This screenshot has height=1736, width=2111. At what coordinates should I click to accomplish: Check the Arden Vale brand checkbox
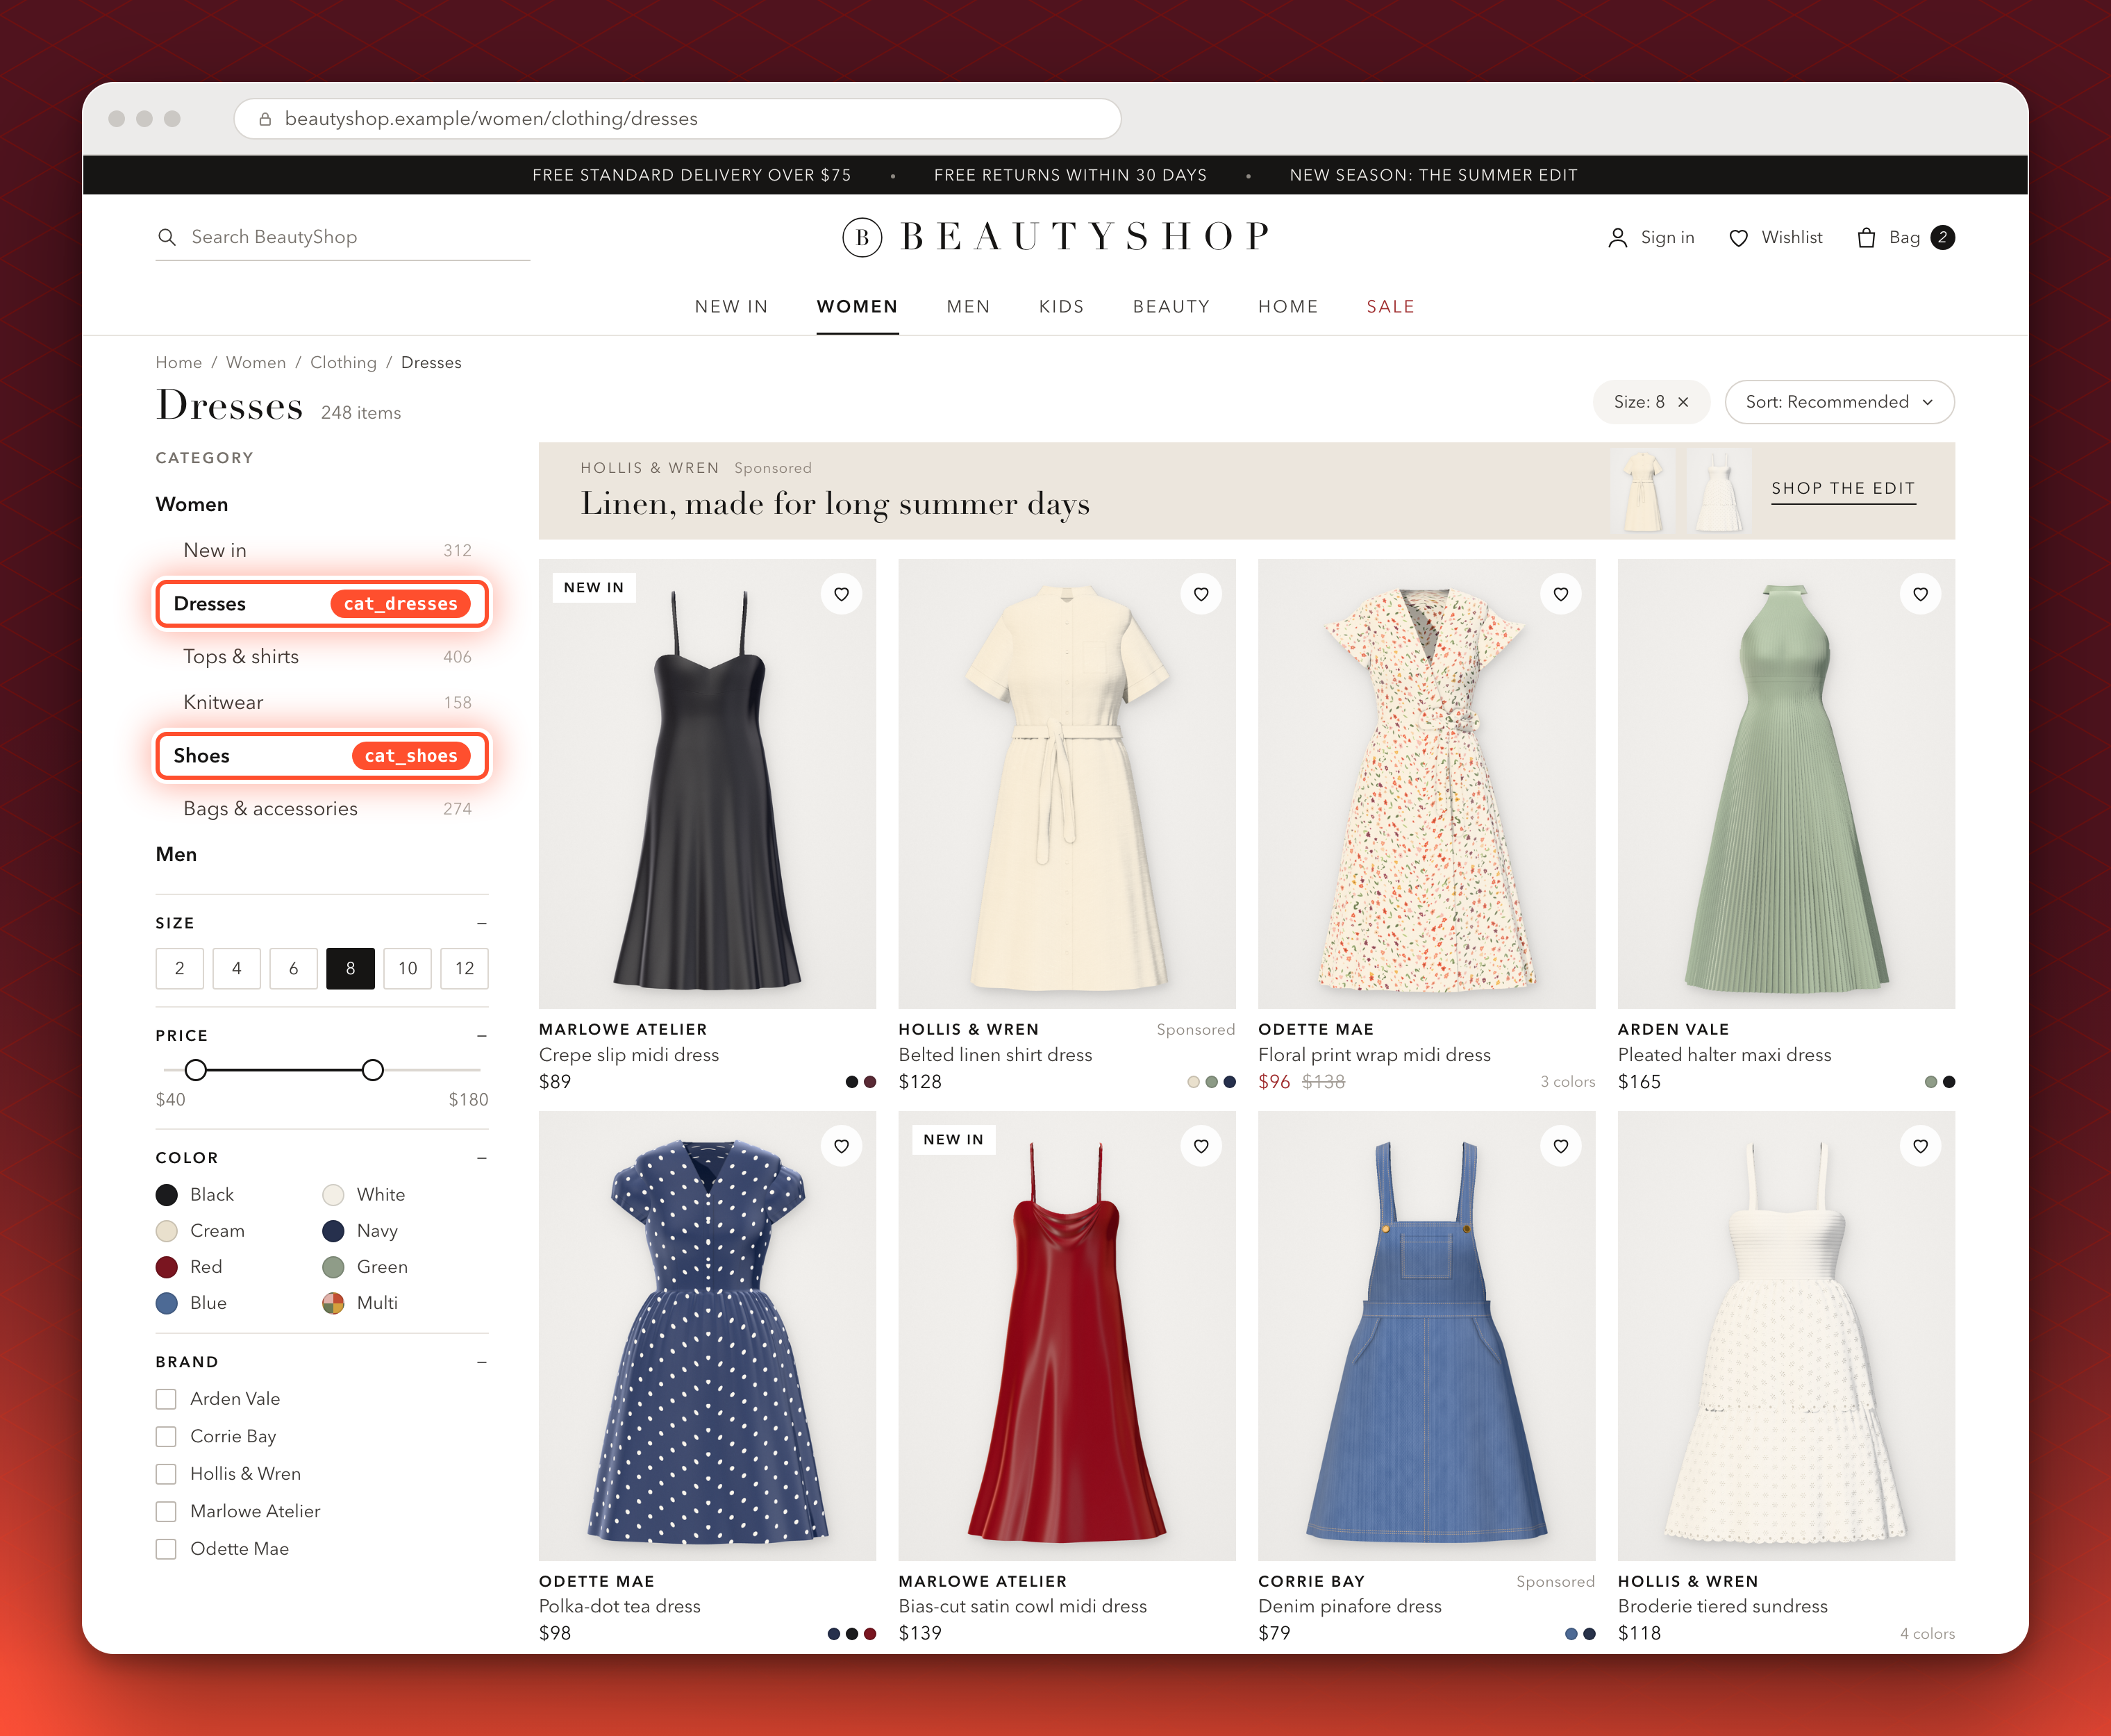point(166,1399)
